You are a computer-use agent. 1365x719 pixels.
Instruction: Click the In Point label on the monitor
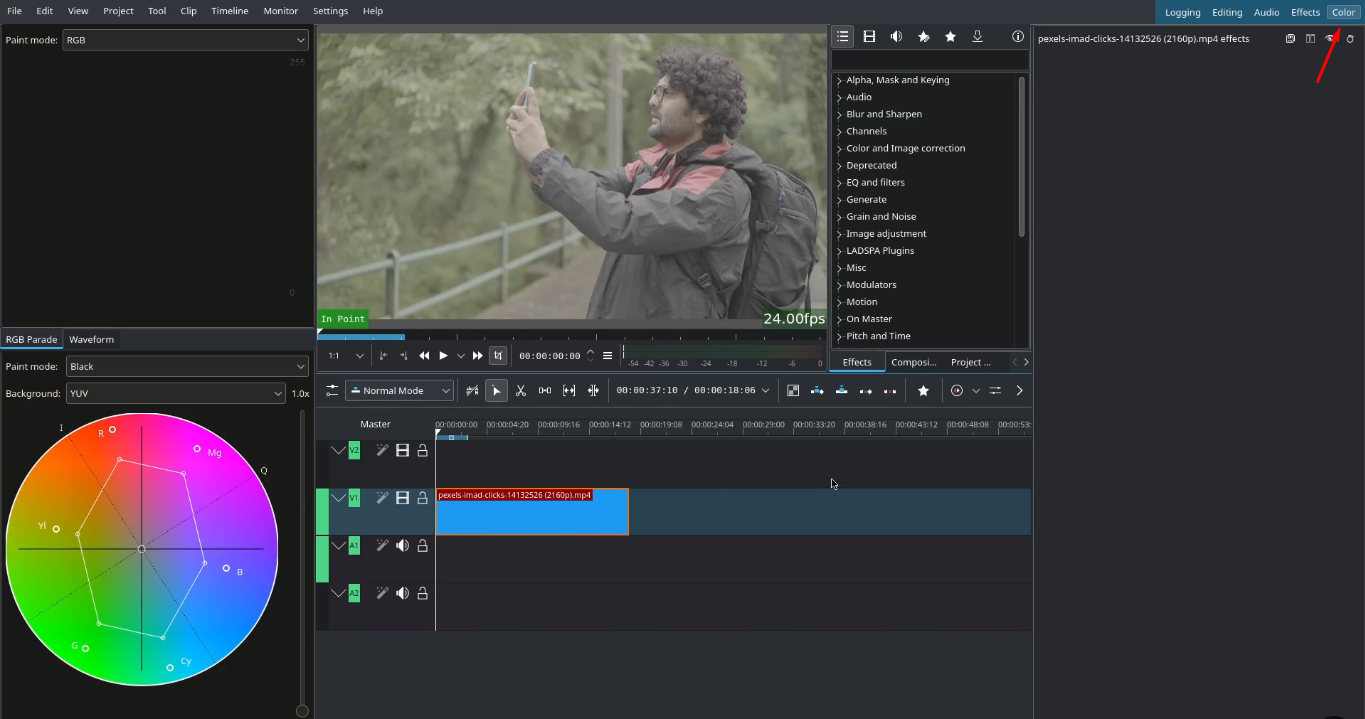click(x=343, y=318)
